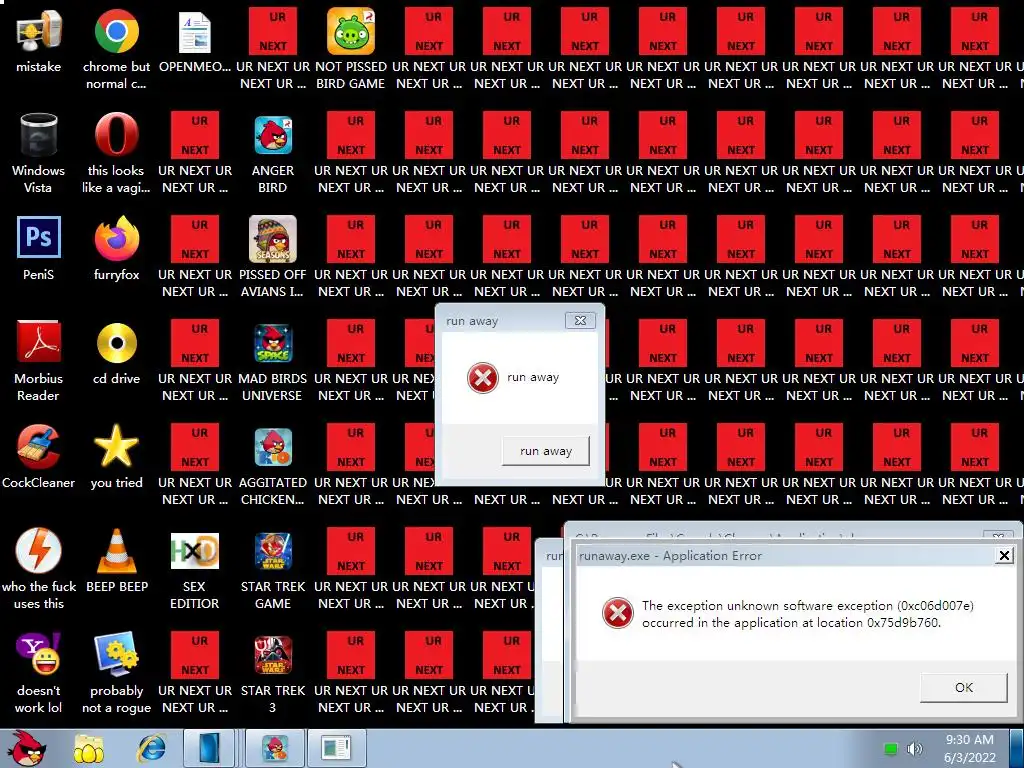Switch to the blue taskbar window item

(x=209, y=748)
